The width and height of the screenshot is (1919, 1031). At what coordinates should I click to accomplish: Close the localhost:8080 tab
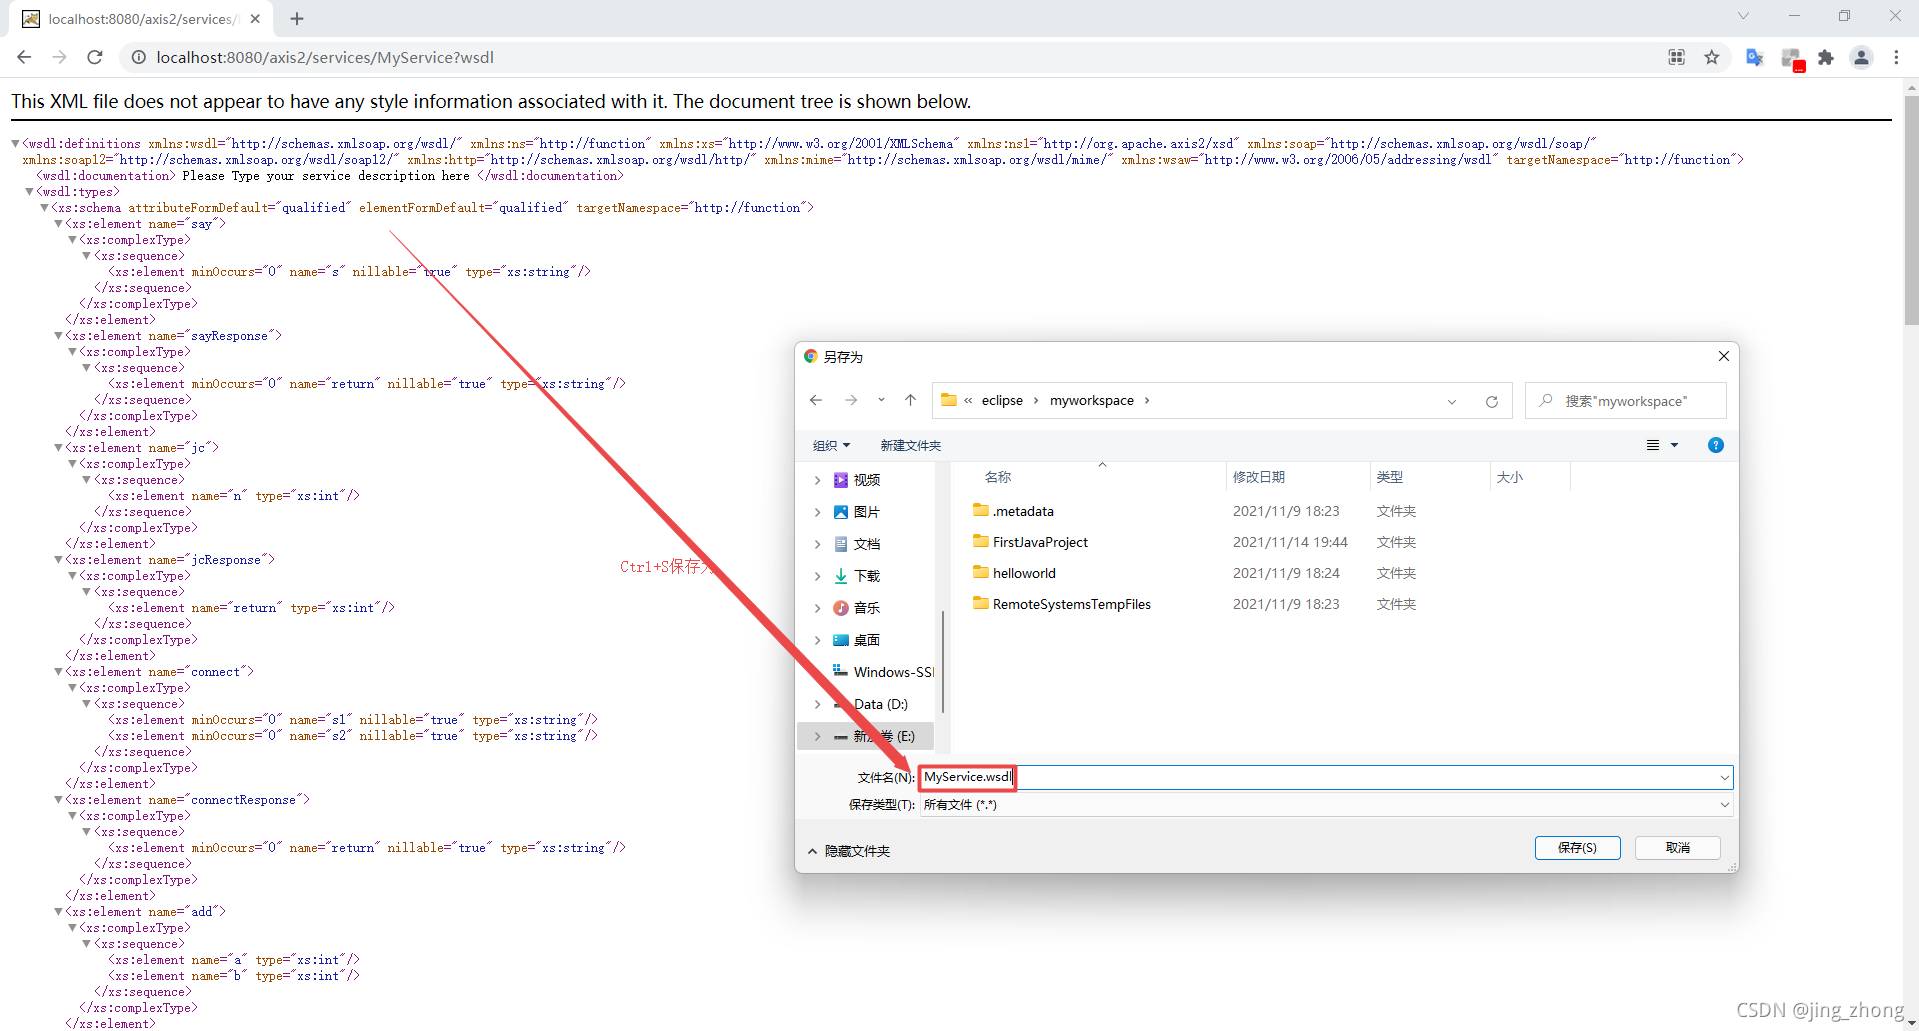(255, 18)
